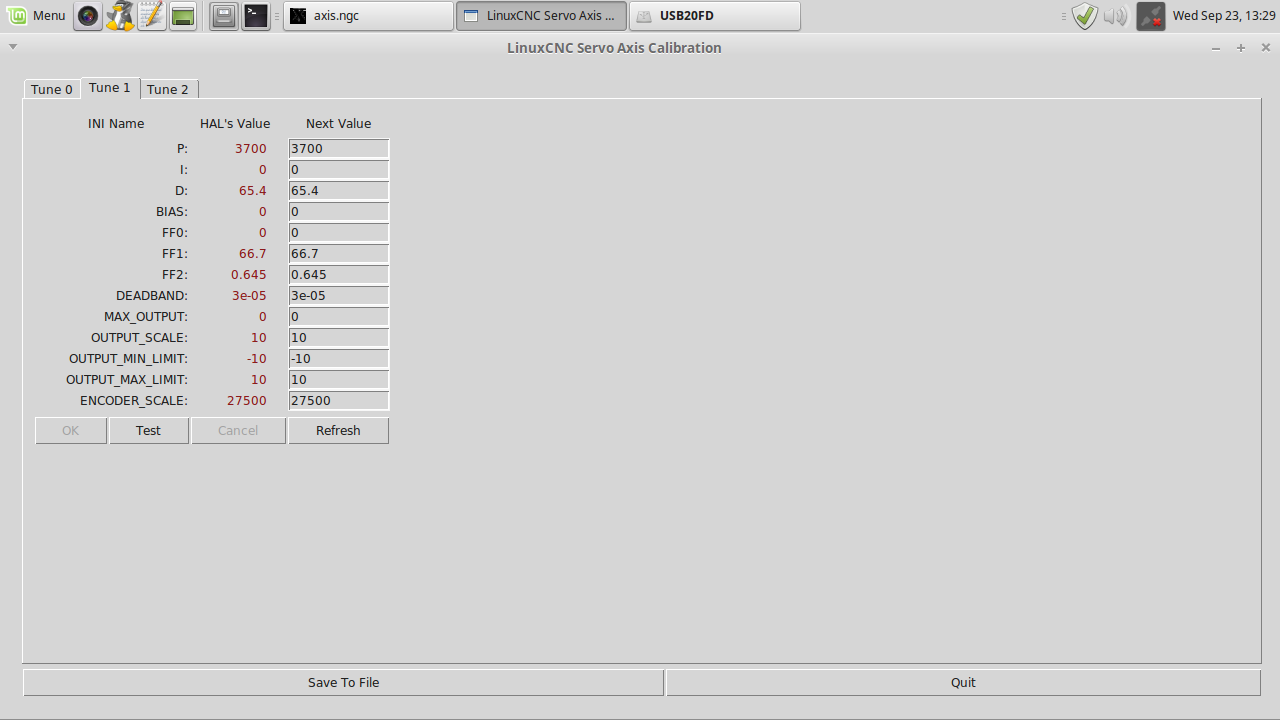Image resolution: width=1280 pixels, height=720 pixels.
Task: Select LinuxCNC Servo Axis taskbar button
Action: 542,16
